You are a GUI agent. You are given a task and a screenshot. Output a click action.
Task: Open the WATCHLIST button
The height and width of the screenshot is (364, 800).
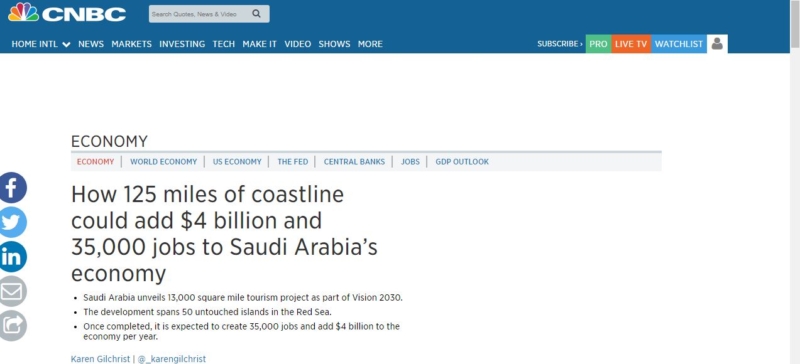pyautogui.click(x=679, y=44)
